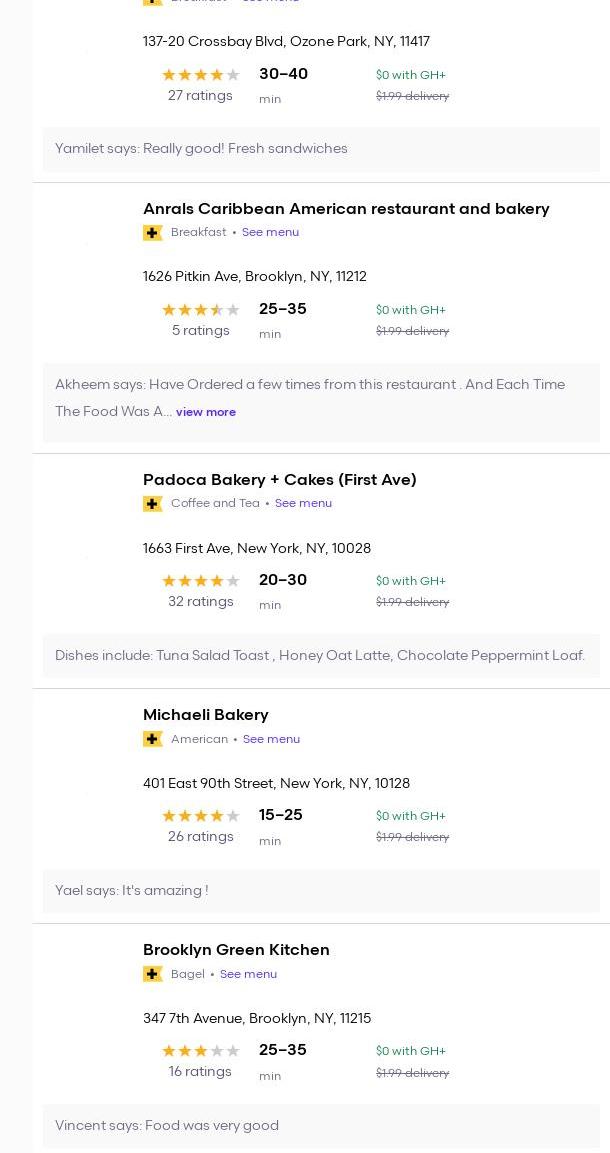610x1153 pixels.
Task: Open Anrals Caribbean American restaurant and bakery
Action: [x=346, y=209]
